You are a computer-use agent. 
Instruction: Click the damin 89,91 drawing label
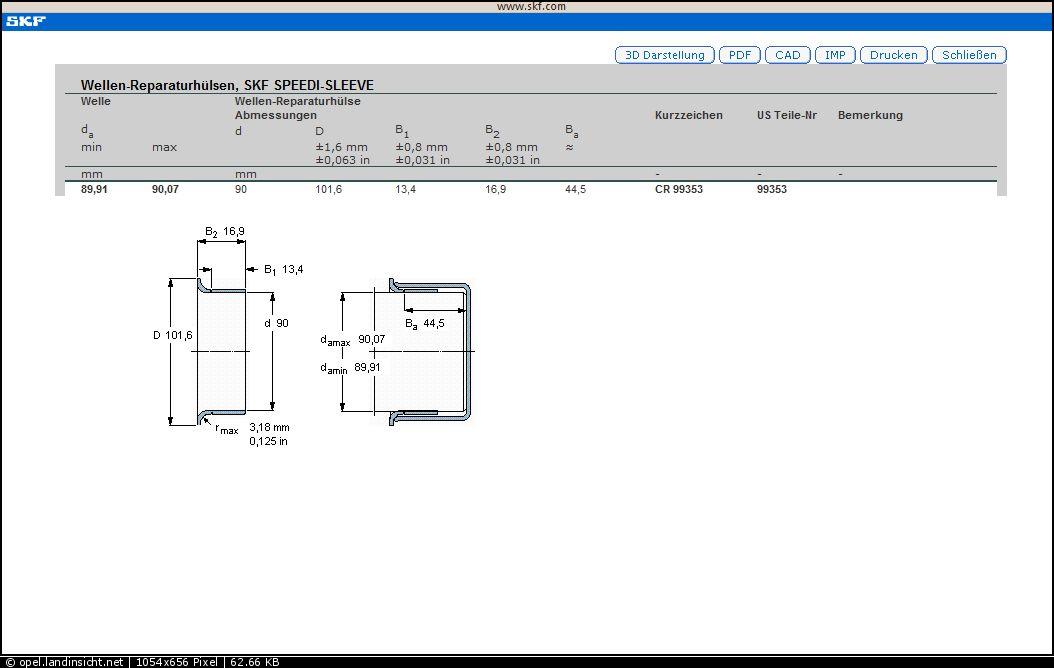[x=350, y=369]
